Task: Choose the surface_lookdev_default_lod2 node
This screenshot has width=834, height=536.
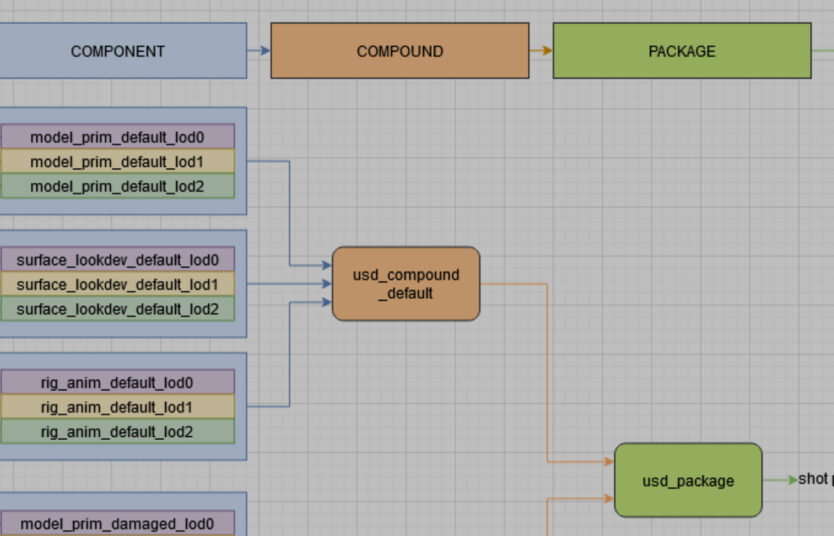Action: (117, 309)
